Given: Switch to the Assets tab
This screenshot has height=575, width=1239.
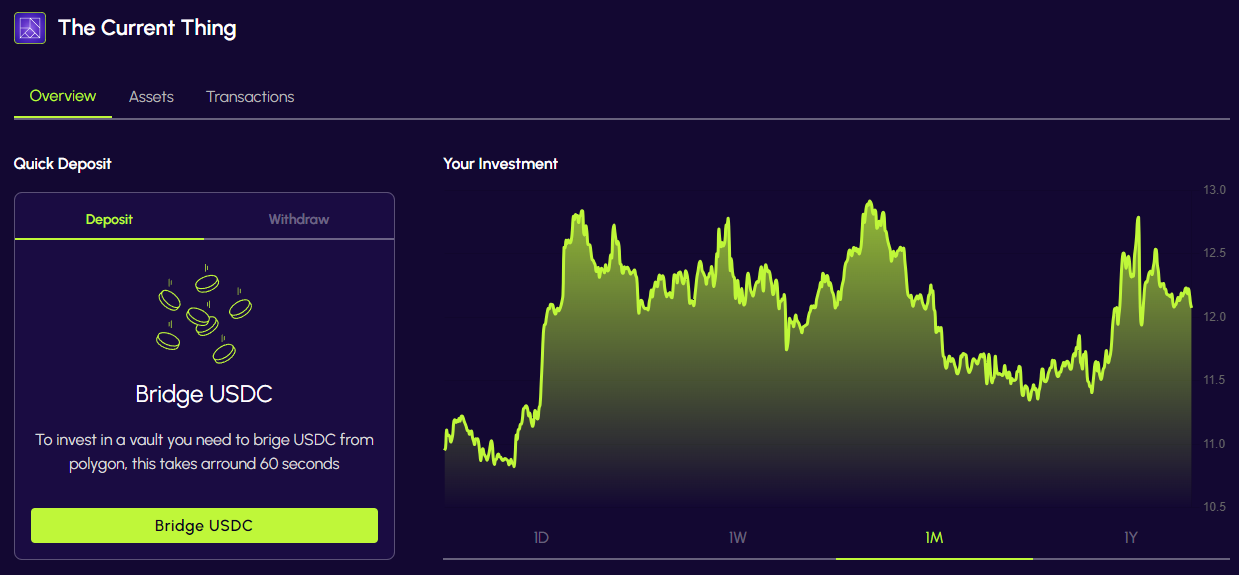Looking at the screenshot, I should click(x=151, y=97).
